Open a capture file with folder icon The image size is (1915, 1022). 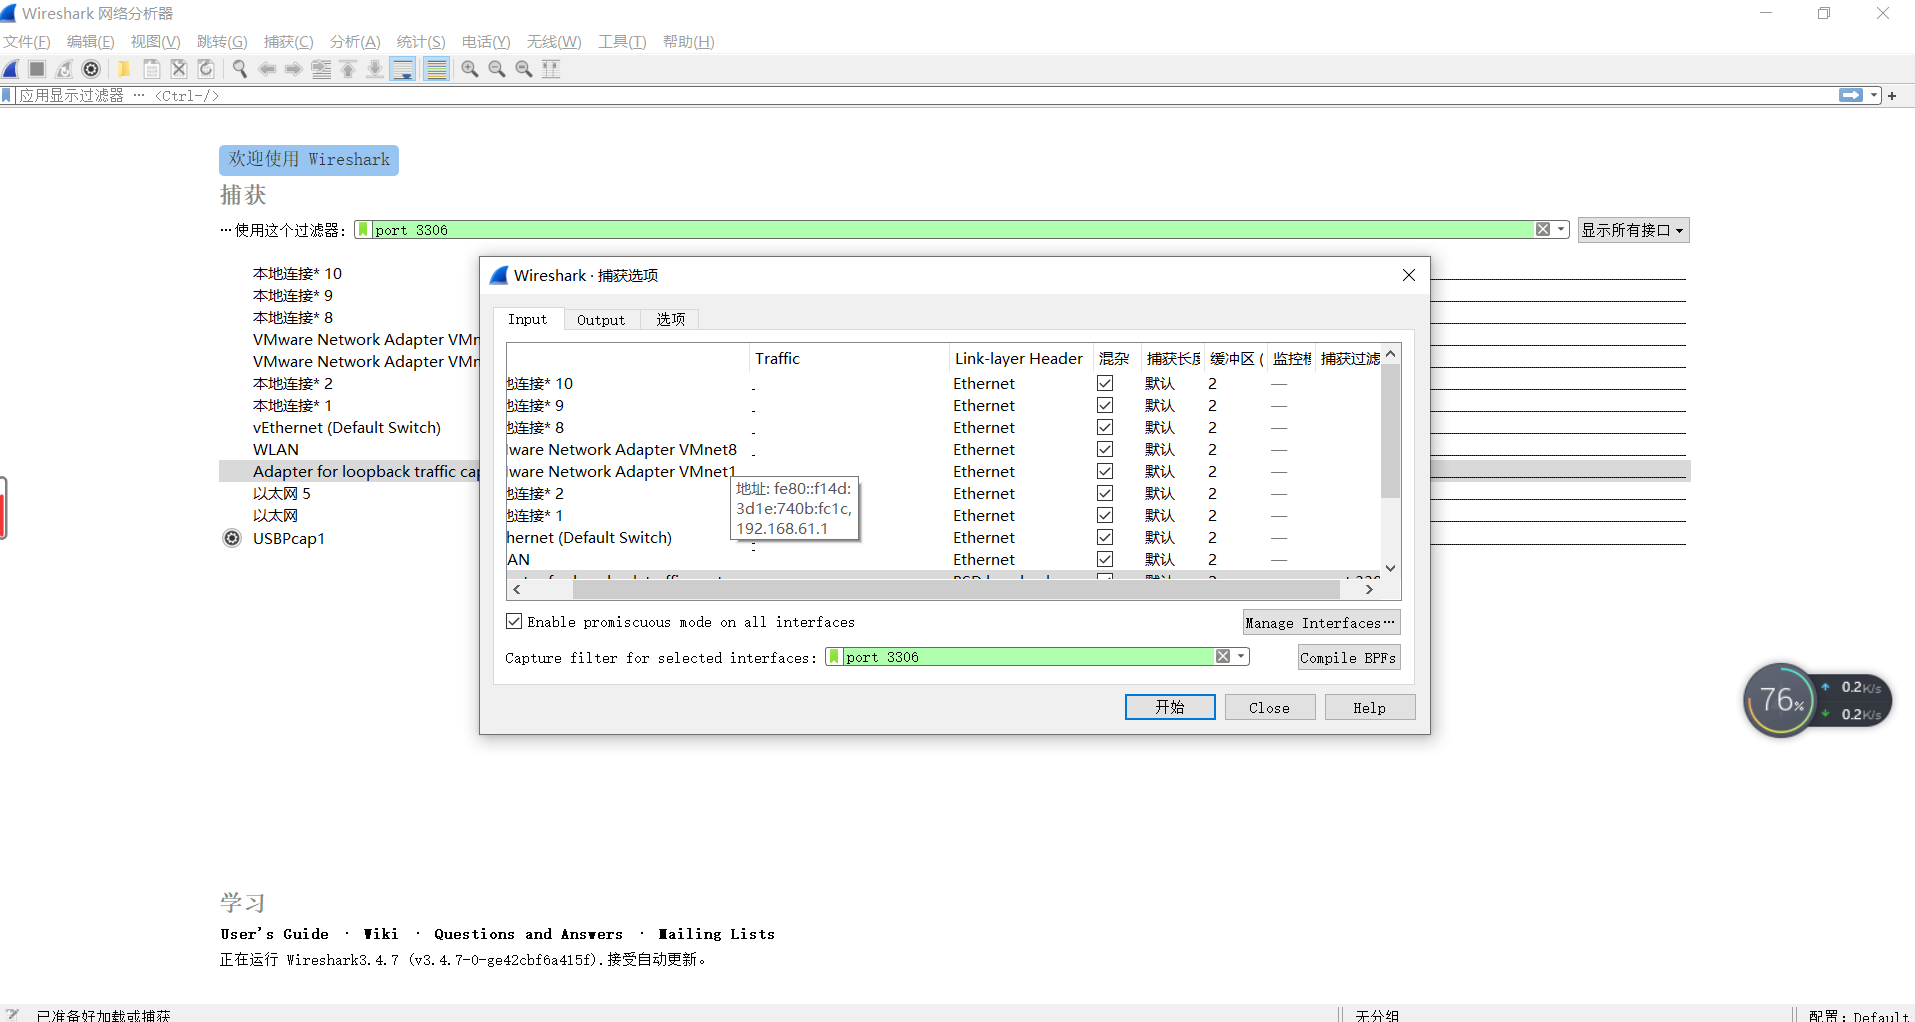point(124,69)
